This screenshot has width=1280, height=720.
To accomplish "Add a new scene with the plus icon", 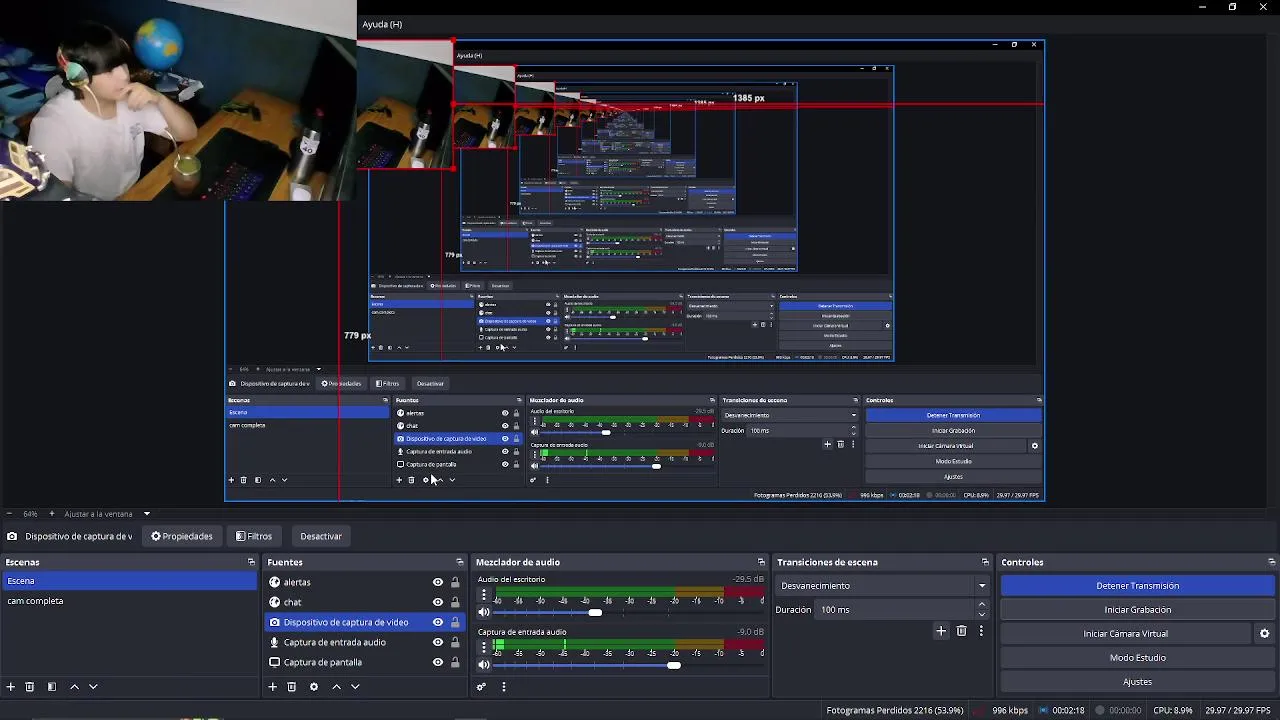I will (x=11, y=687).
